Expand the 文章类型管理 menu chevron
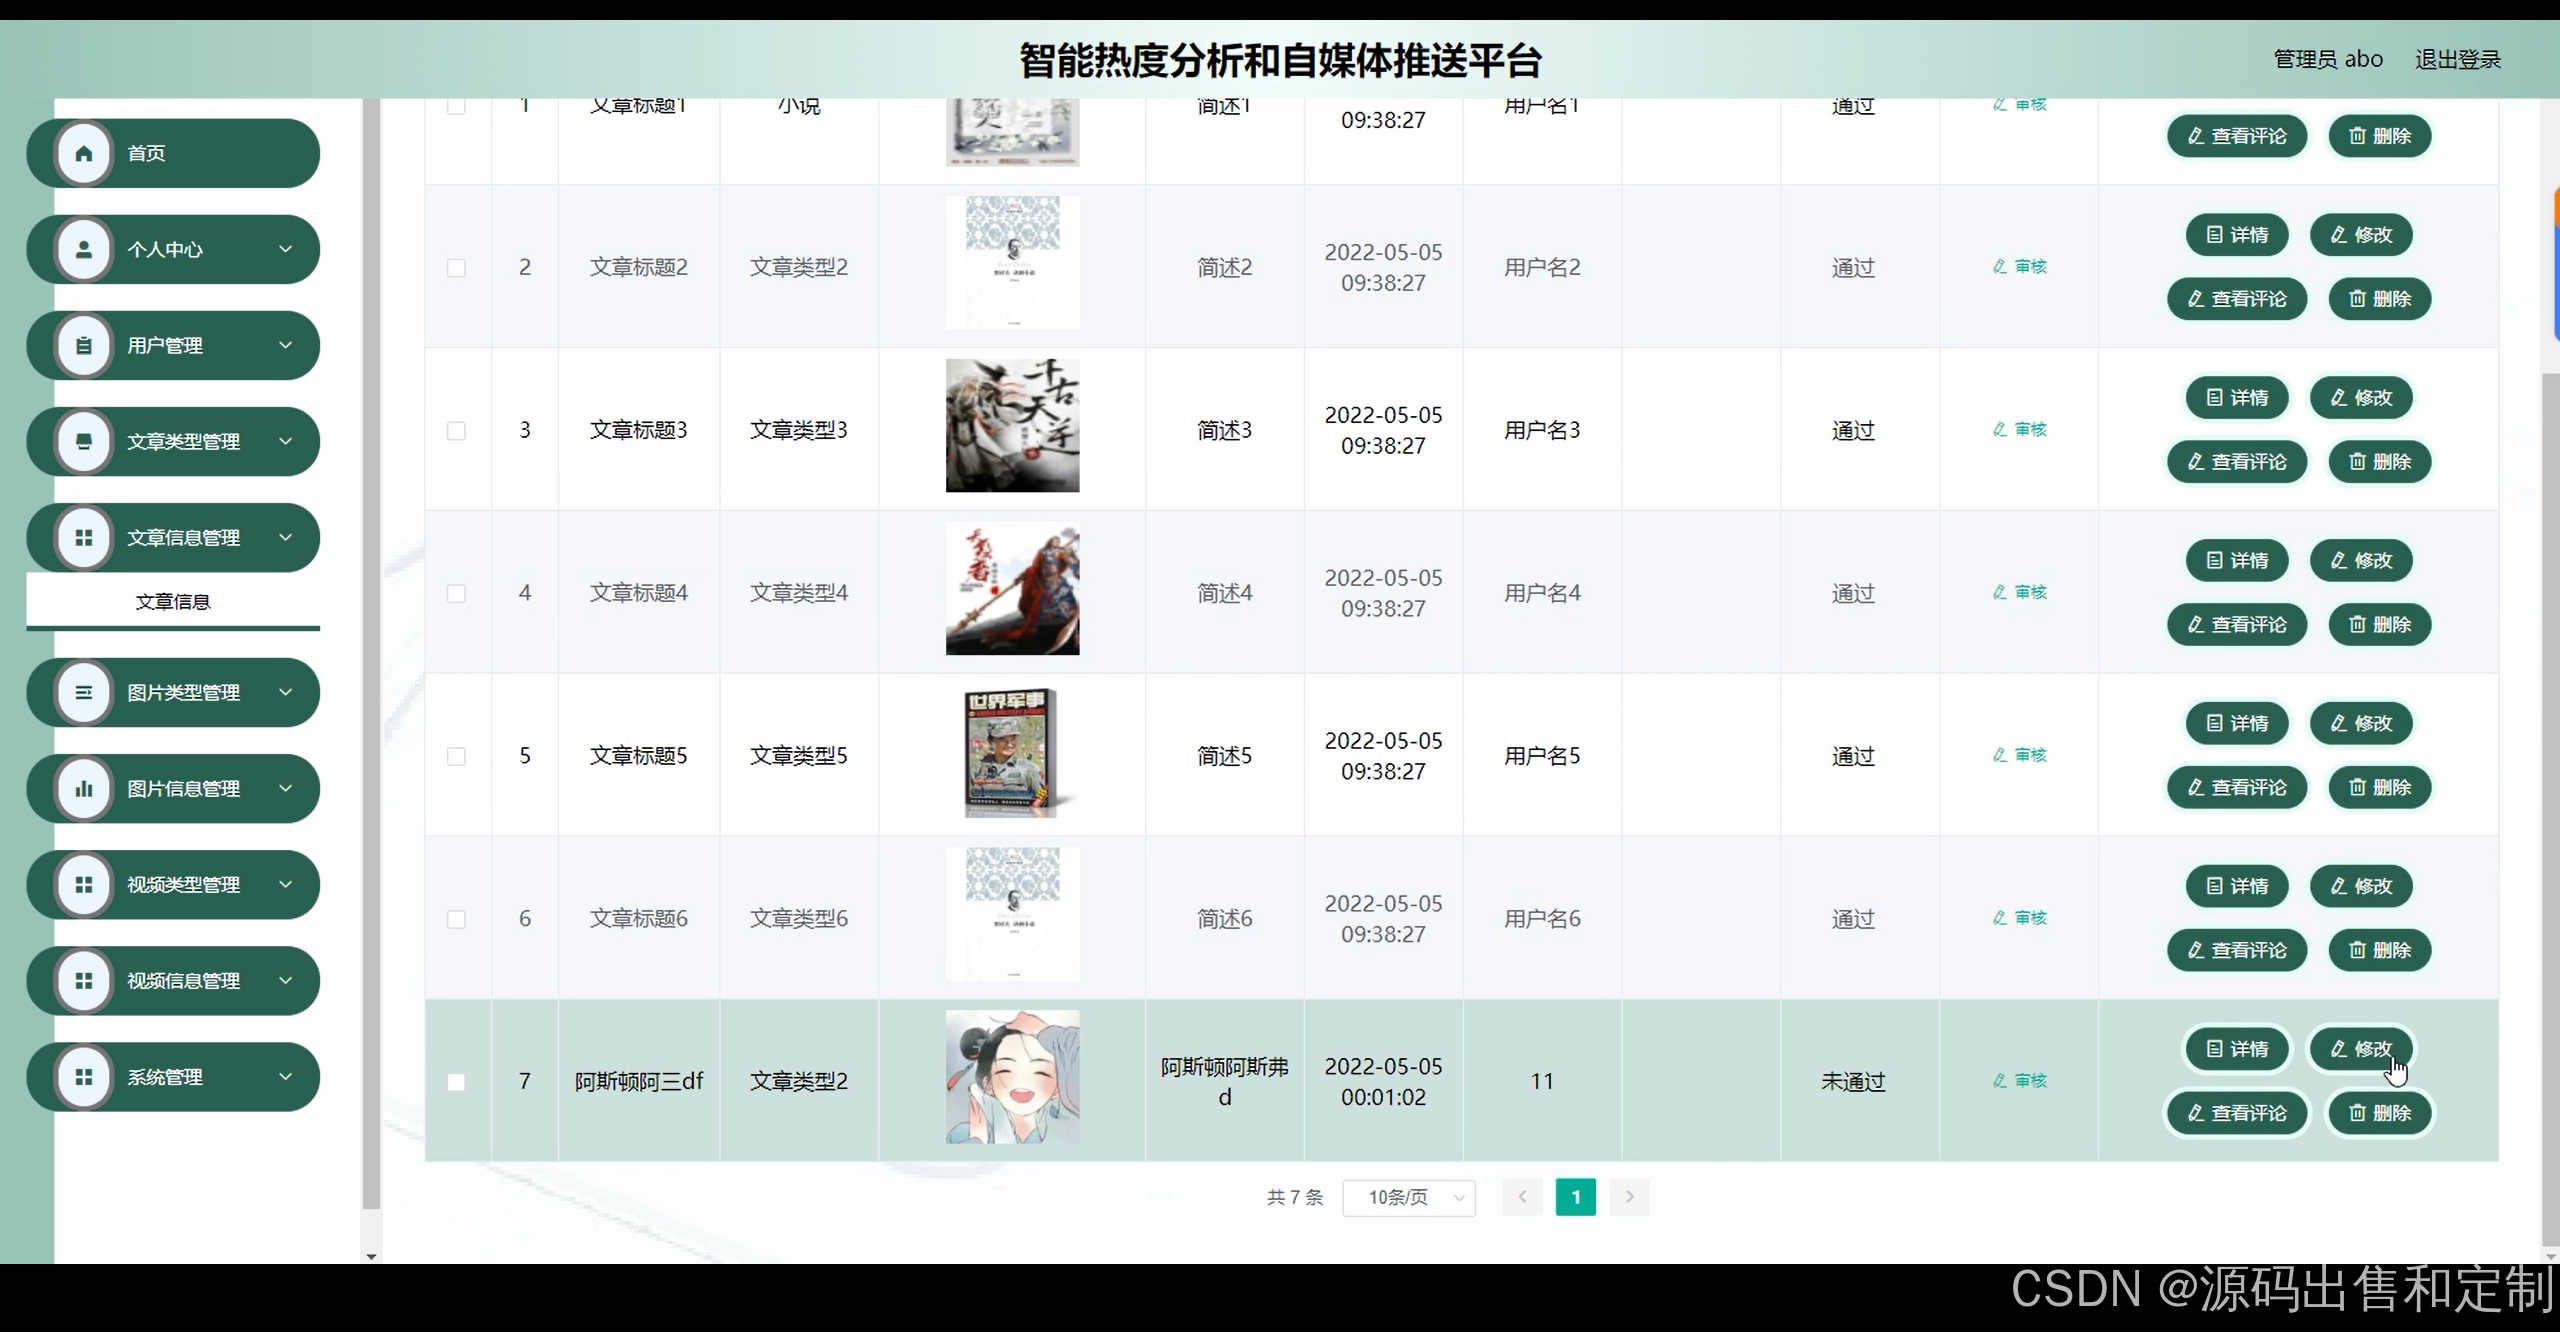Viewport: 2560px width, 1332px height. pyautogui.click(x=286, y=441)
